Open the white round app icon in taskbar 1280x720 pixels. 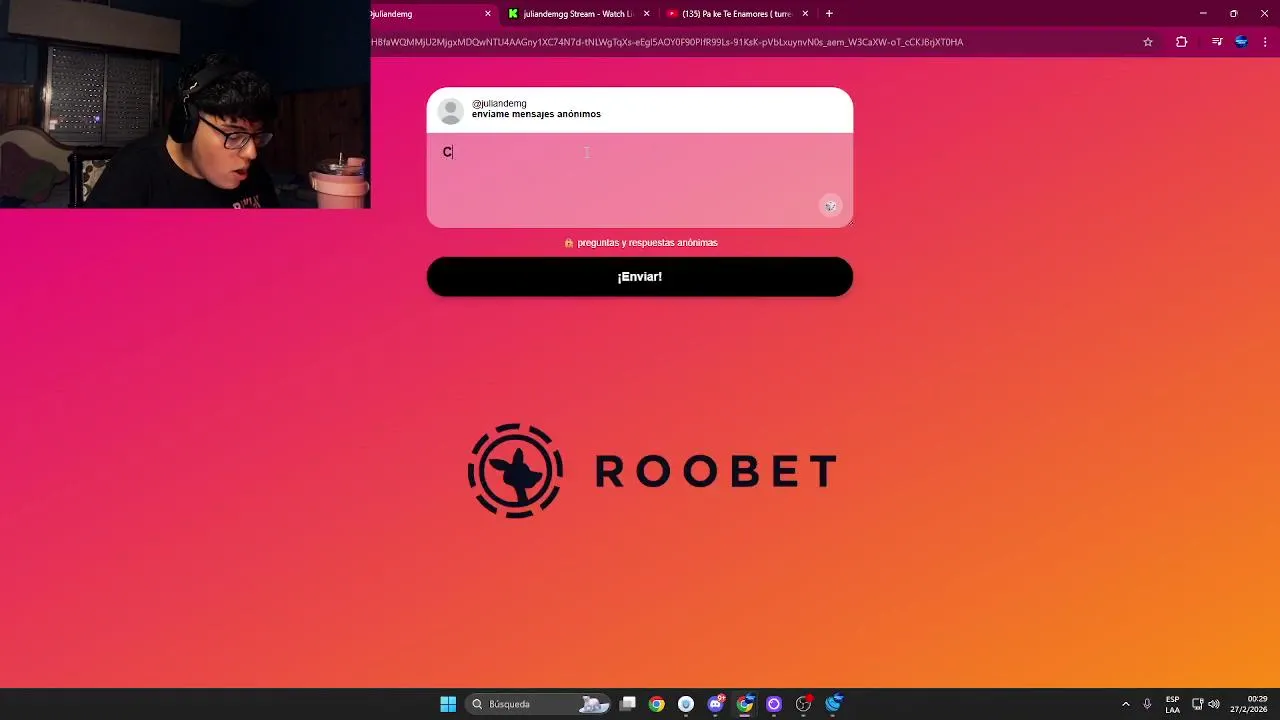click(x=686, y=704)
